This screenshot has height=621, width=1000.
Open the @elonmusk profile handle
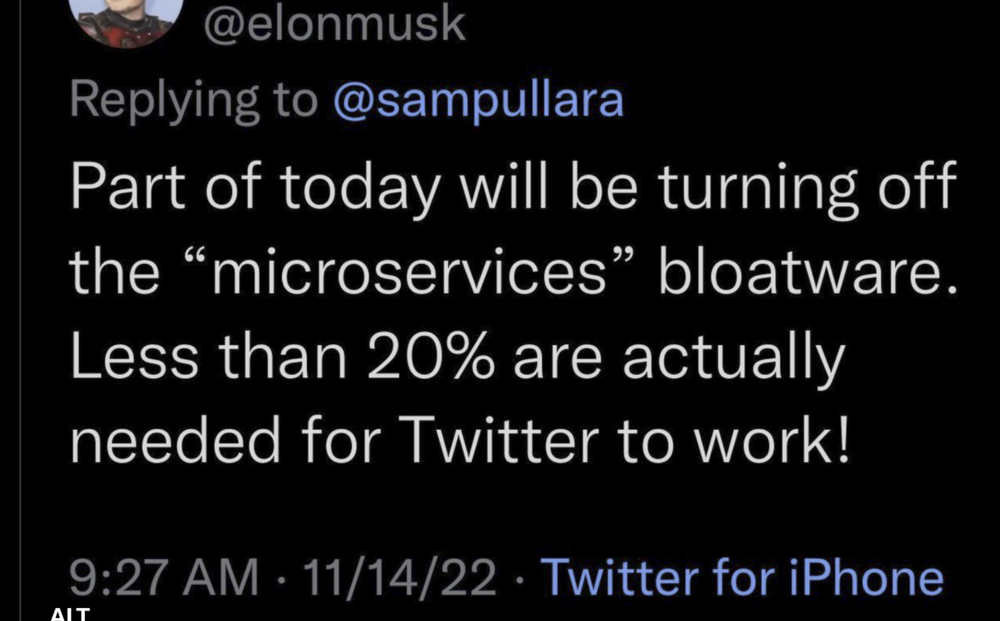[x=333, y=24]
